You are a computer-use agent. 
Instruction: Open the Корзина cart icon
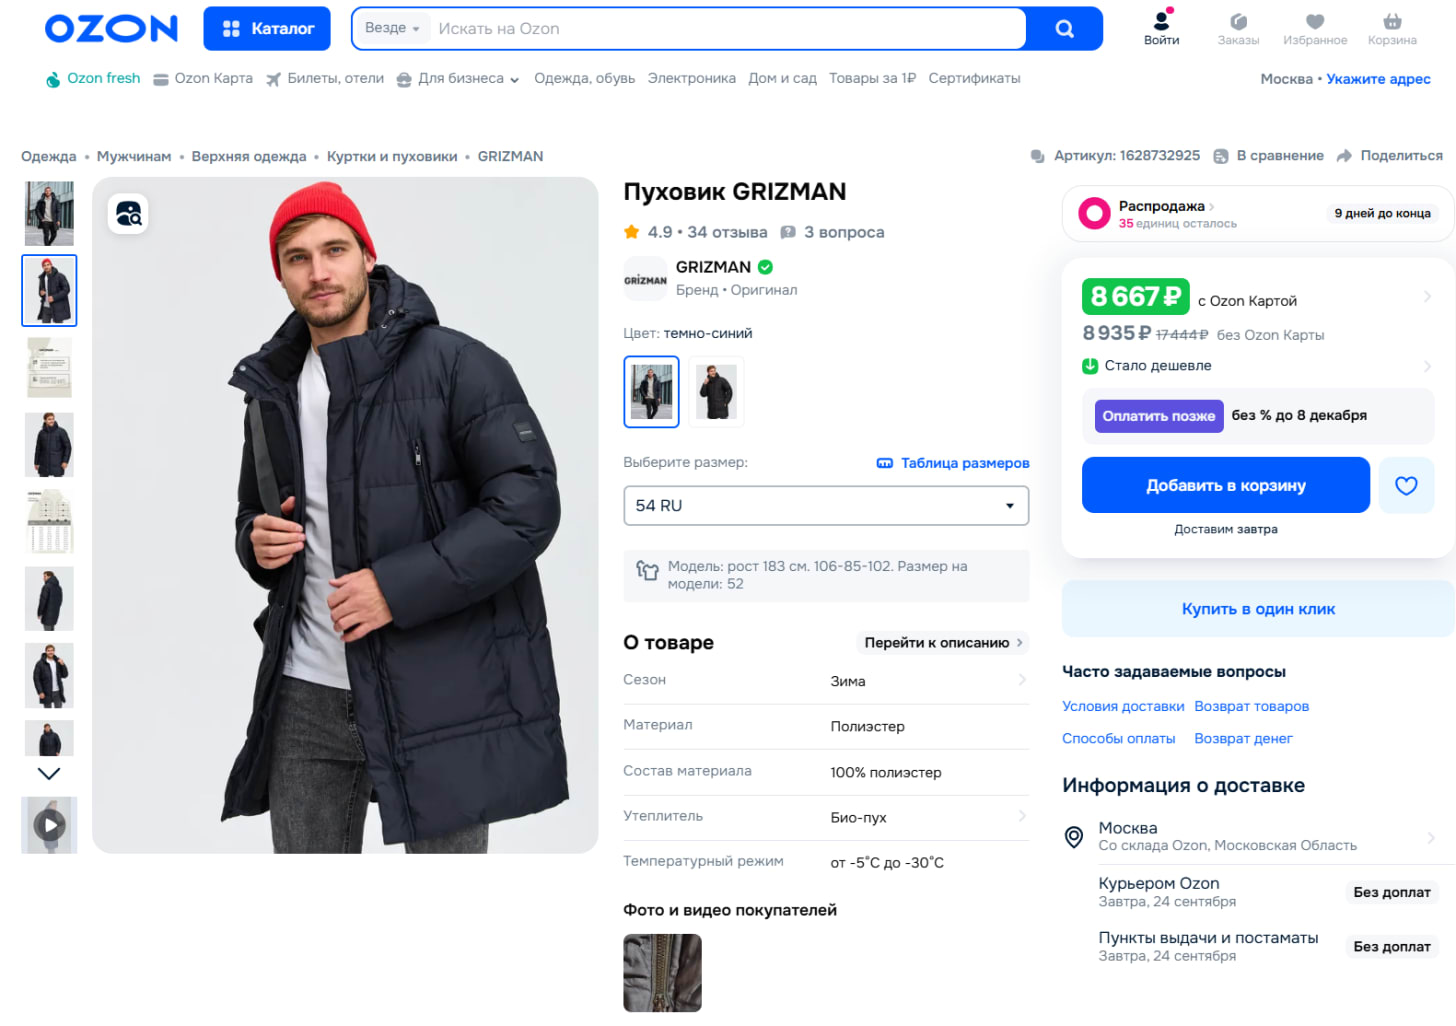click(x=1391, y=21)
